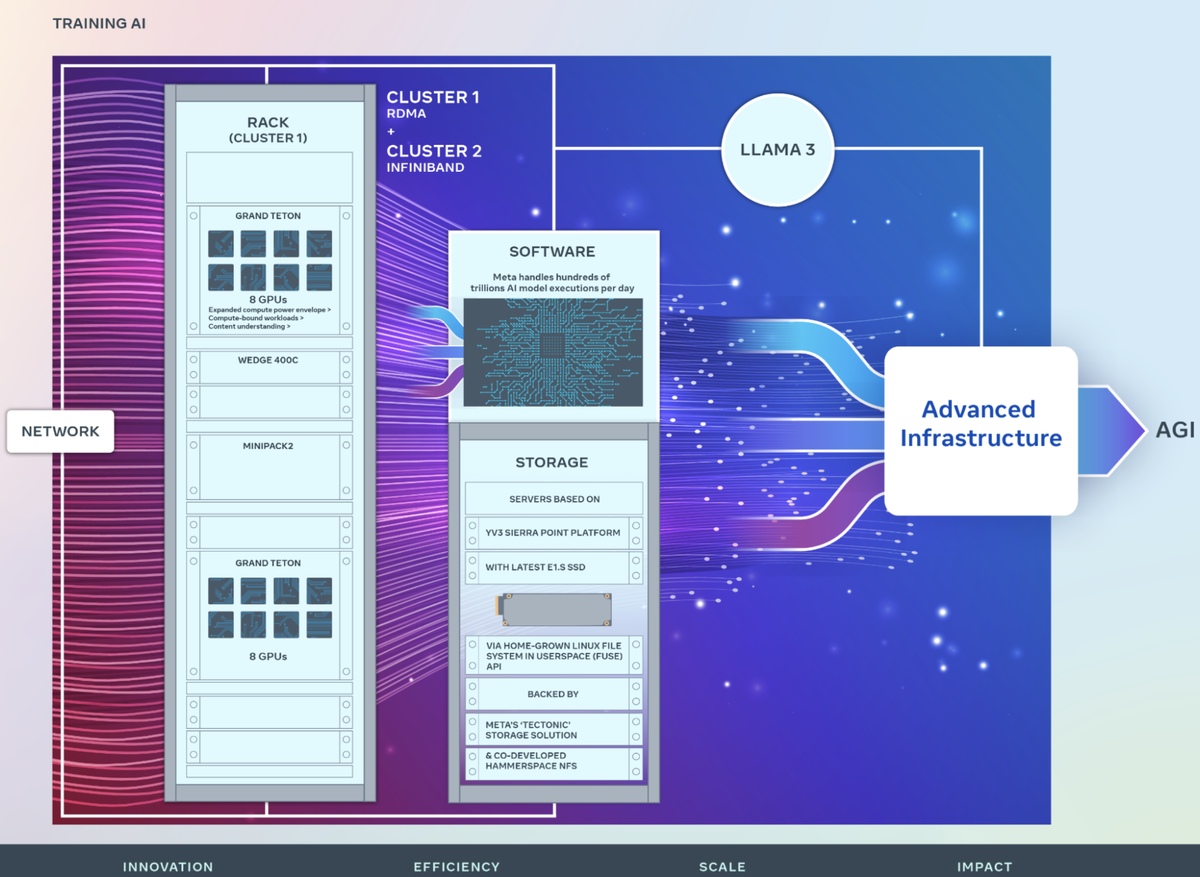
Task: Open 'Content understanding >' link
Action: pyautogui.click(x=250, y=326)
